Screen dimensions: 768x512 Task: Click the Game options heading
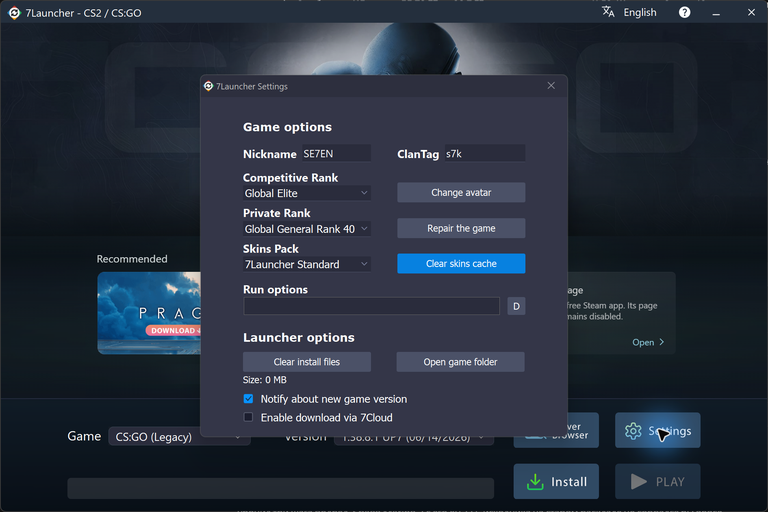coord(287,127)
